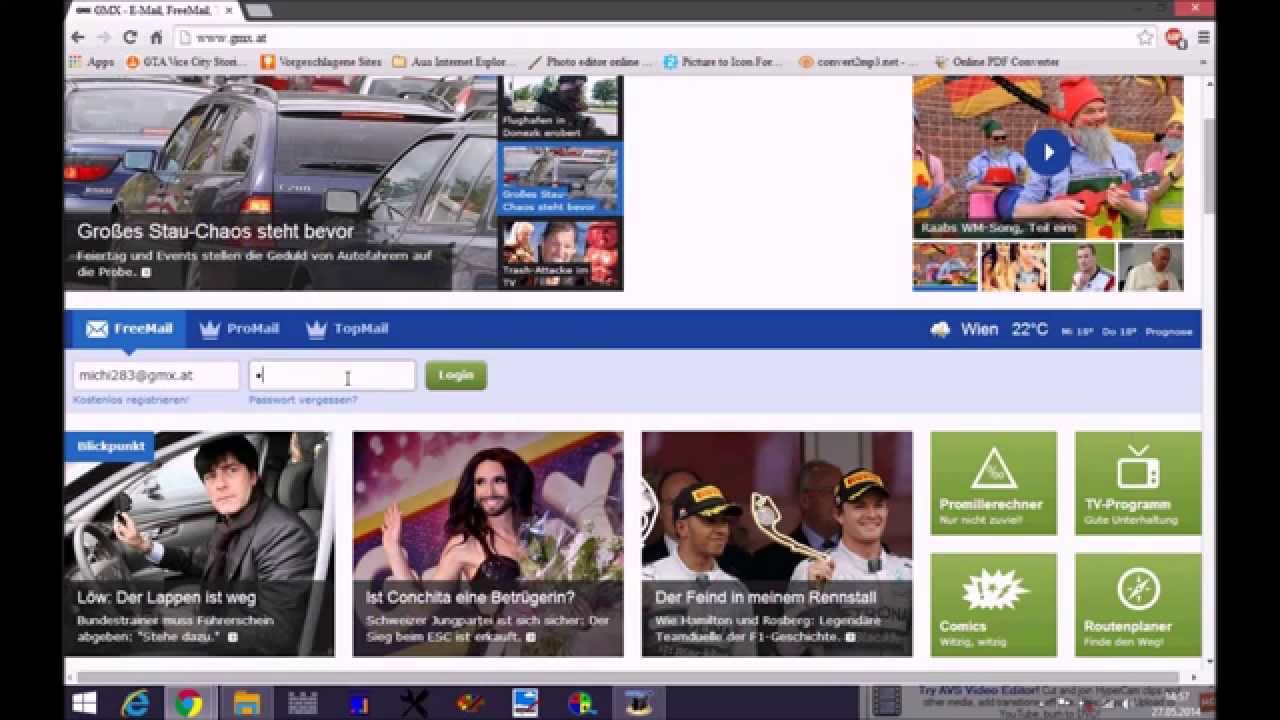Open Trash-Attacke im TV thumbnail
1280x720 pixels.
point(560,254)
